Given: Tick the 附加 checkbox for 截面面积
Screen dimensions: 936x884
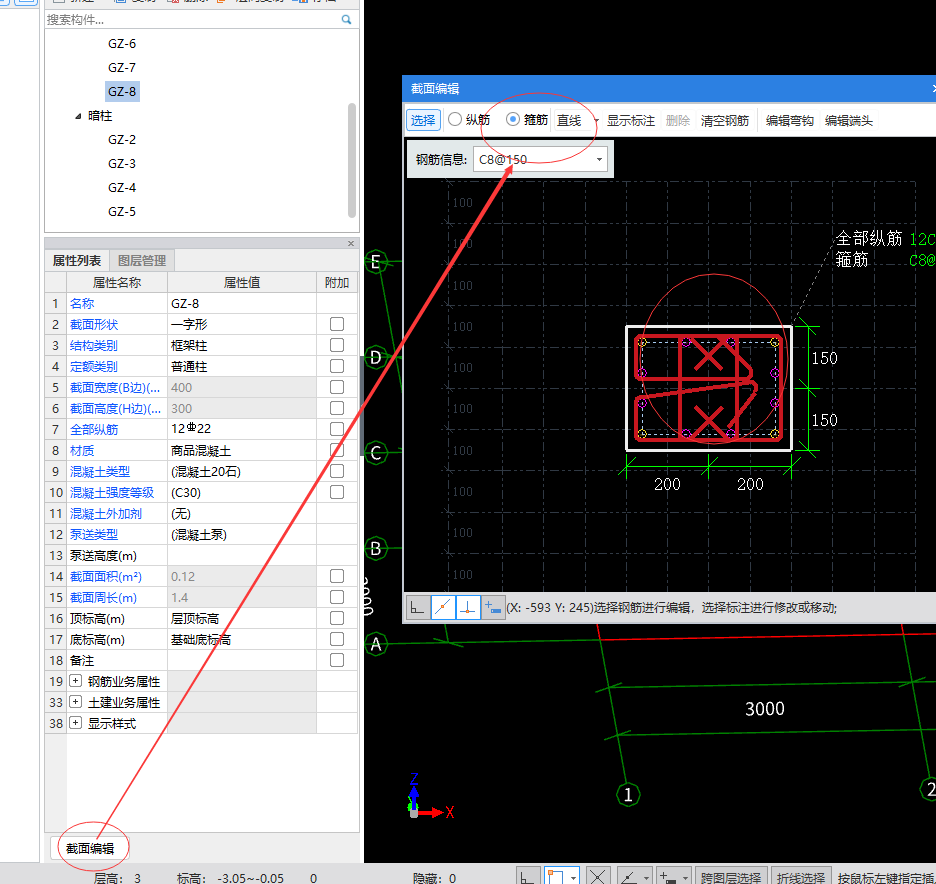Looking at the screenshot, I should coord(337,576).
